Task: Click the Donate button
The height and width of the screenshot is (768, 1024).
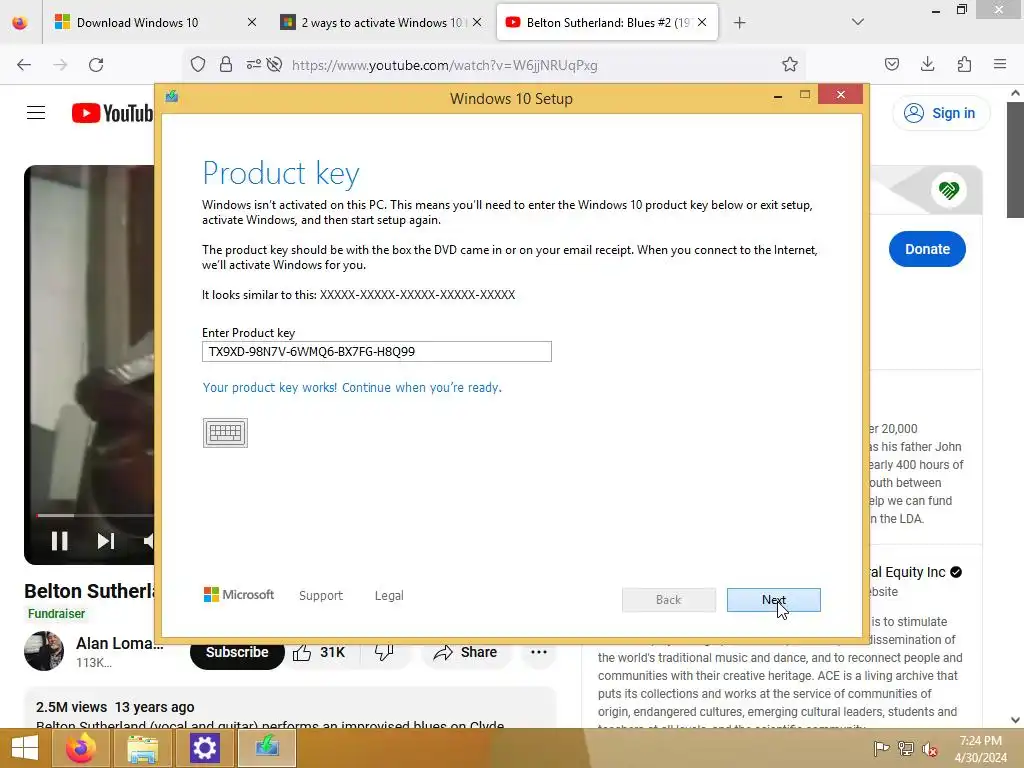Action: point(927,249)
